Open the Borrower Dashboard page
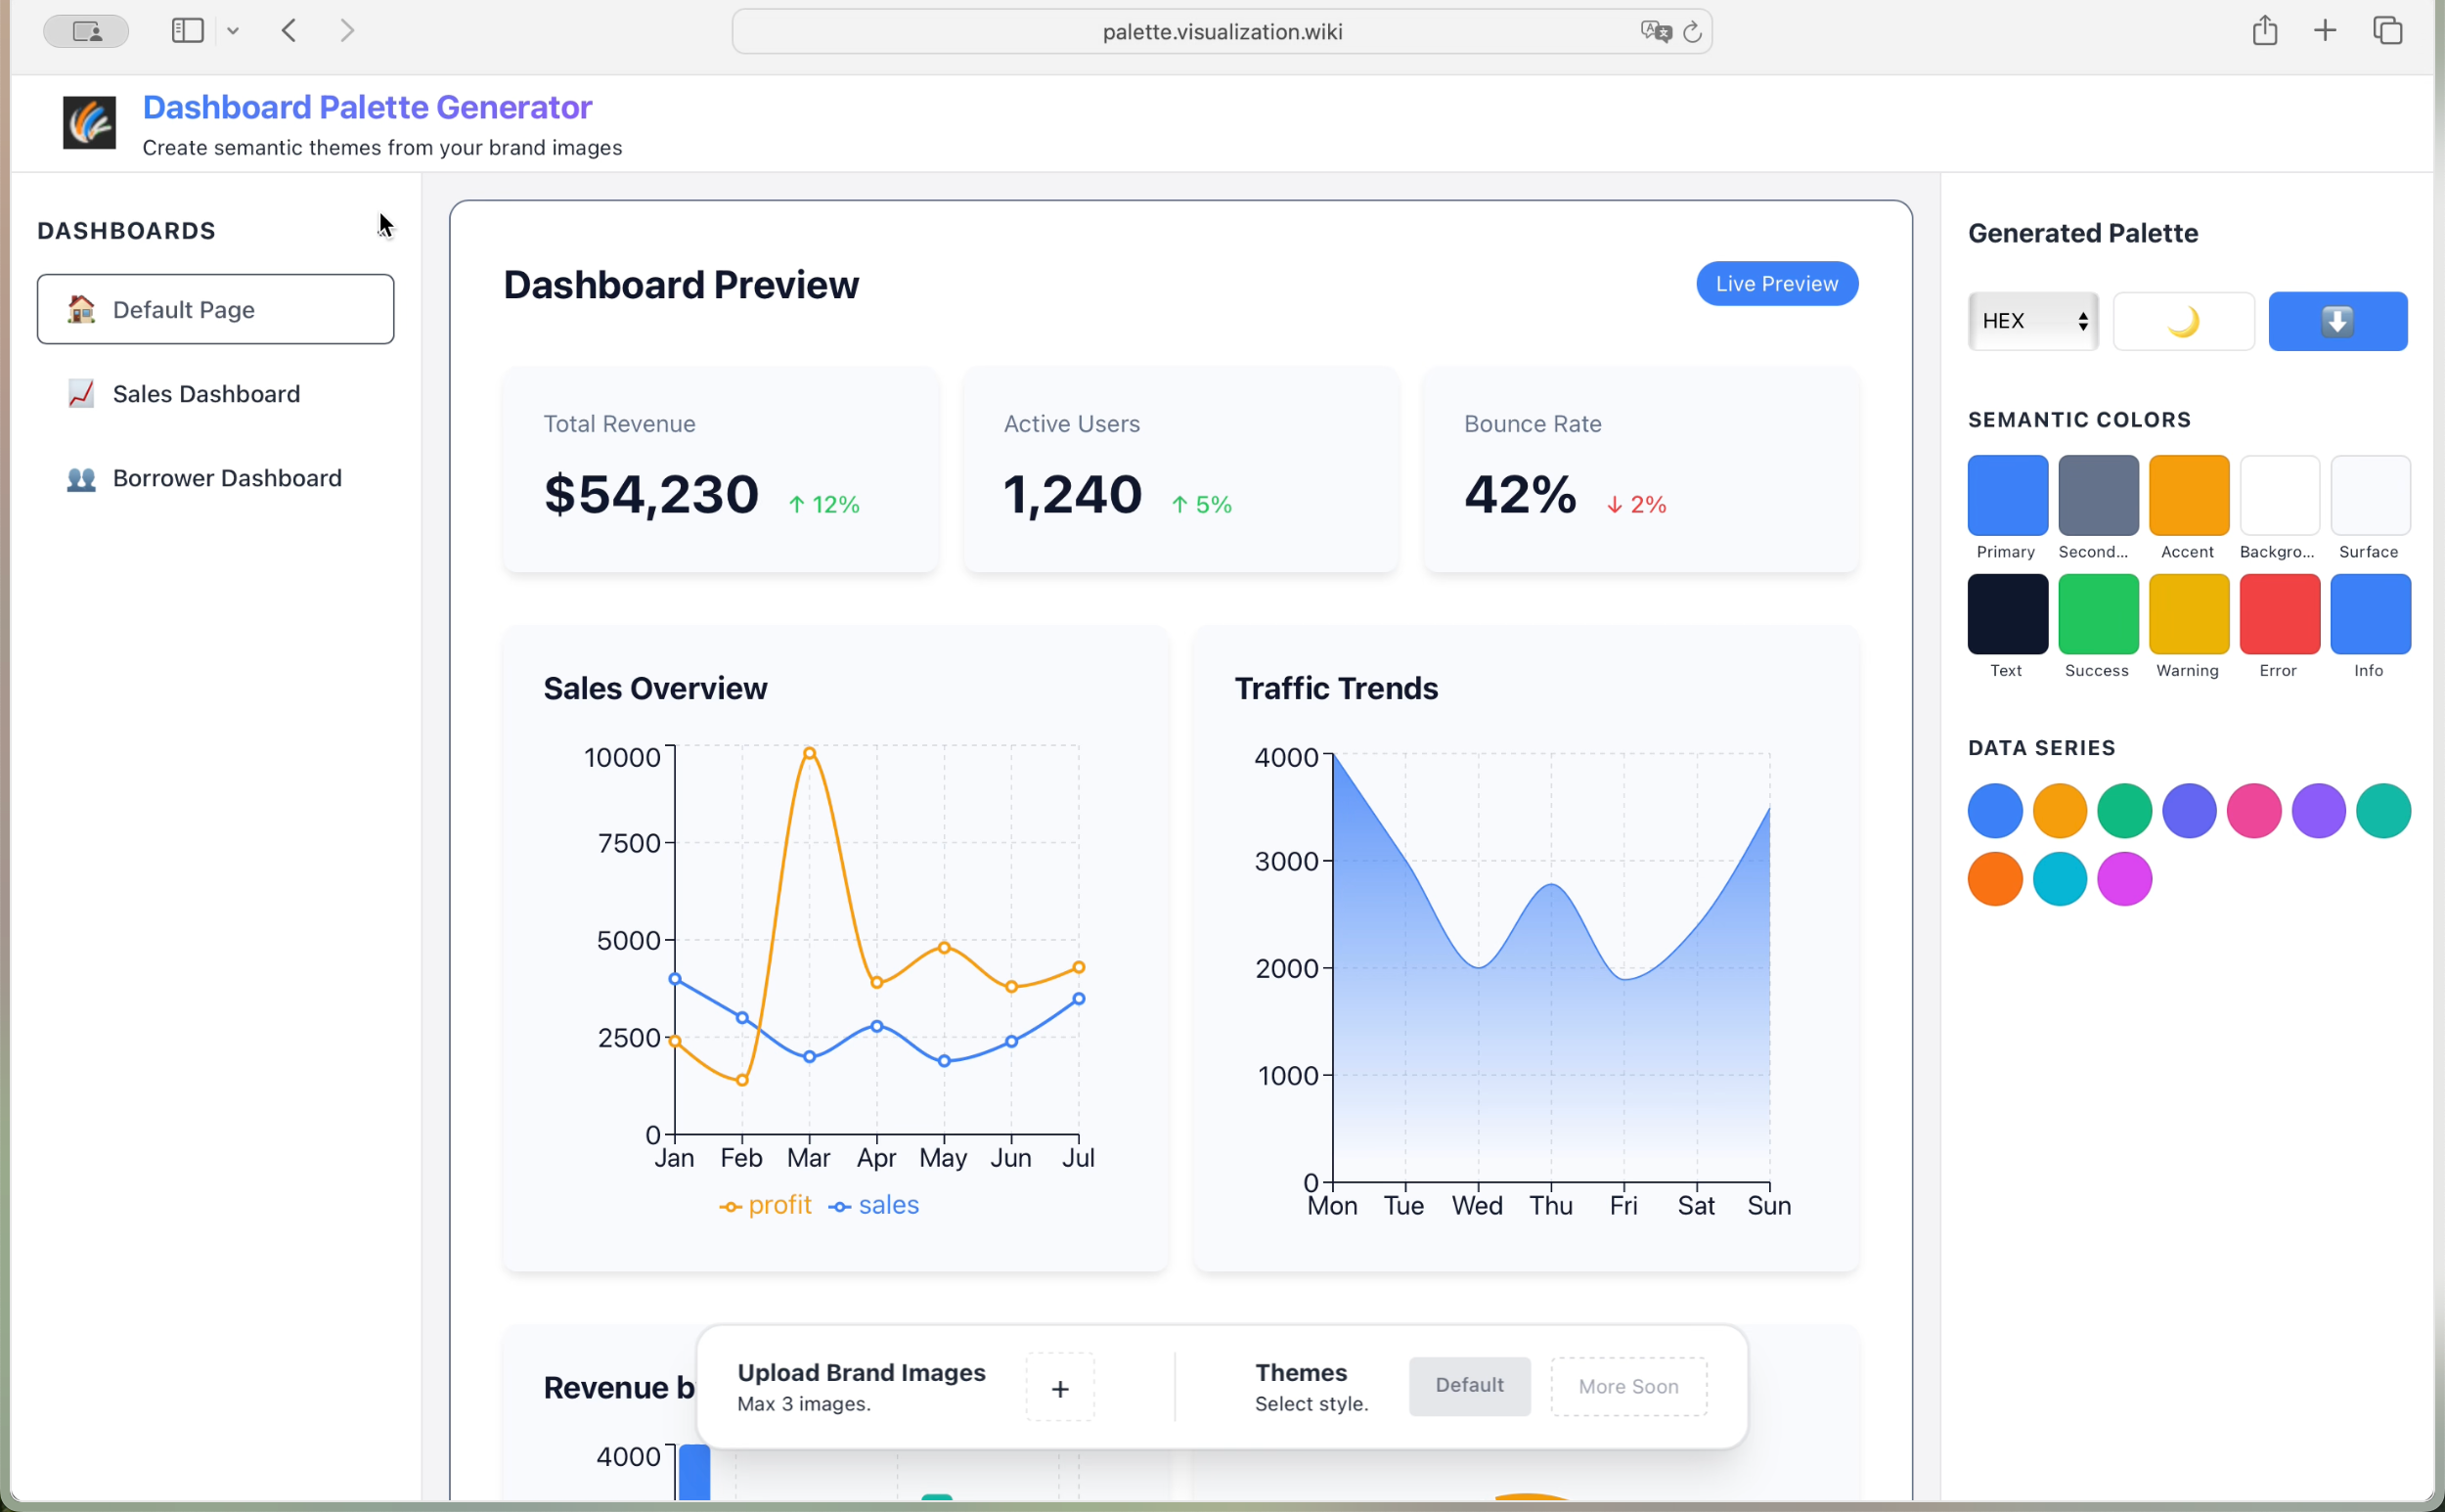Viewport: 2445px width, 1512px height. (x=227, y=478)
